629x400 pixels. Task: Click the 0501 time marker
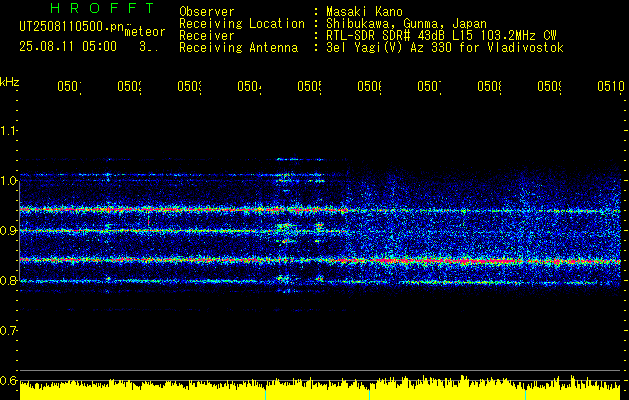click(69, 86)
